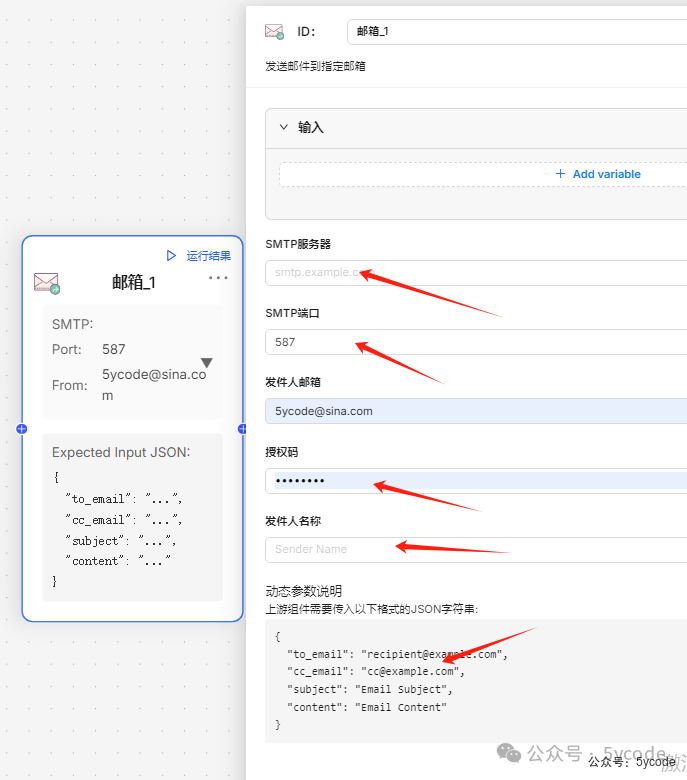Click the 上游组件需要传入以下格式的JSON字符串 note

pyautogui.click(x=372, y=609)
